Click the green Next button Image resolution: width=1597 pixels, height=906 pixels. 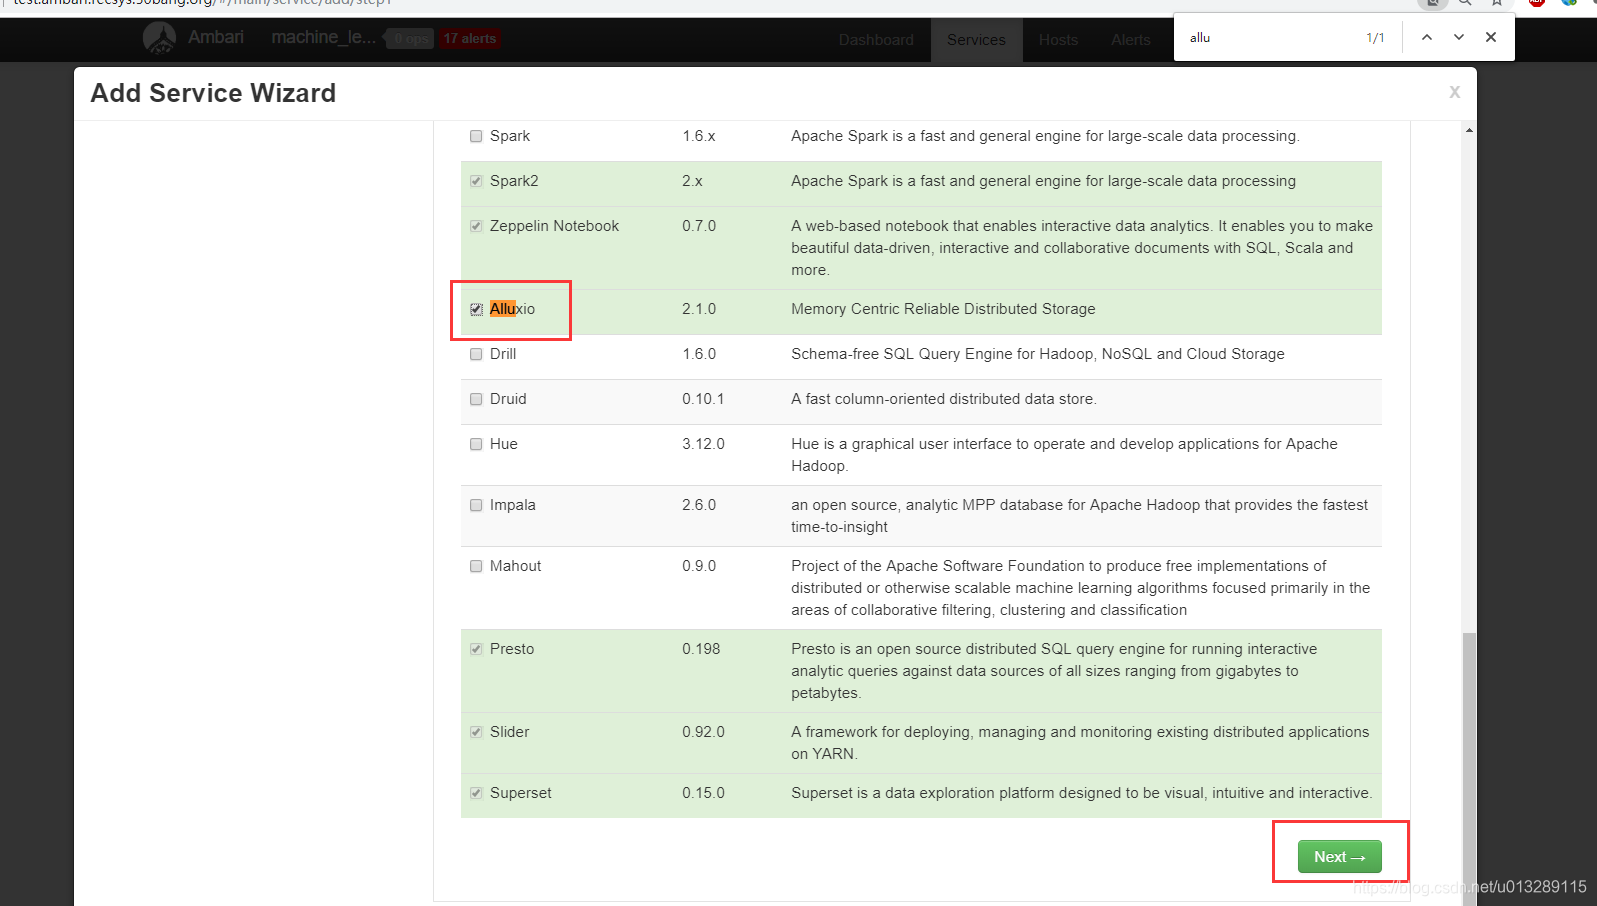1339,856
